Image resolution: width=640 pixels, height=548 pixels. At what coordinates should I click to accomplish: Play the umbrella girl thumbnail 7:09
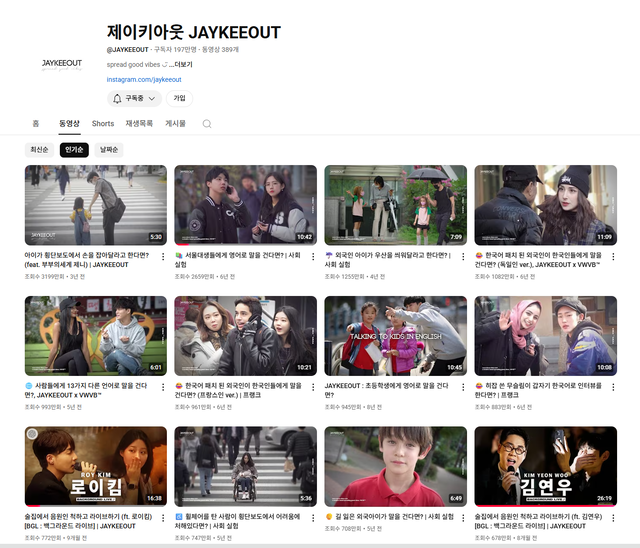pyautogui.click(x=396, y=205)
